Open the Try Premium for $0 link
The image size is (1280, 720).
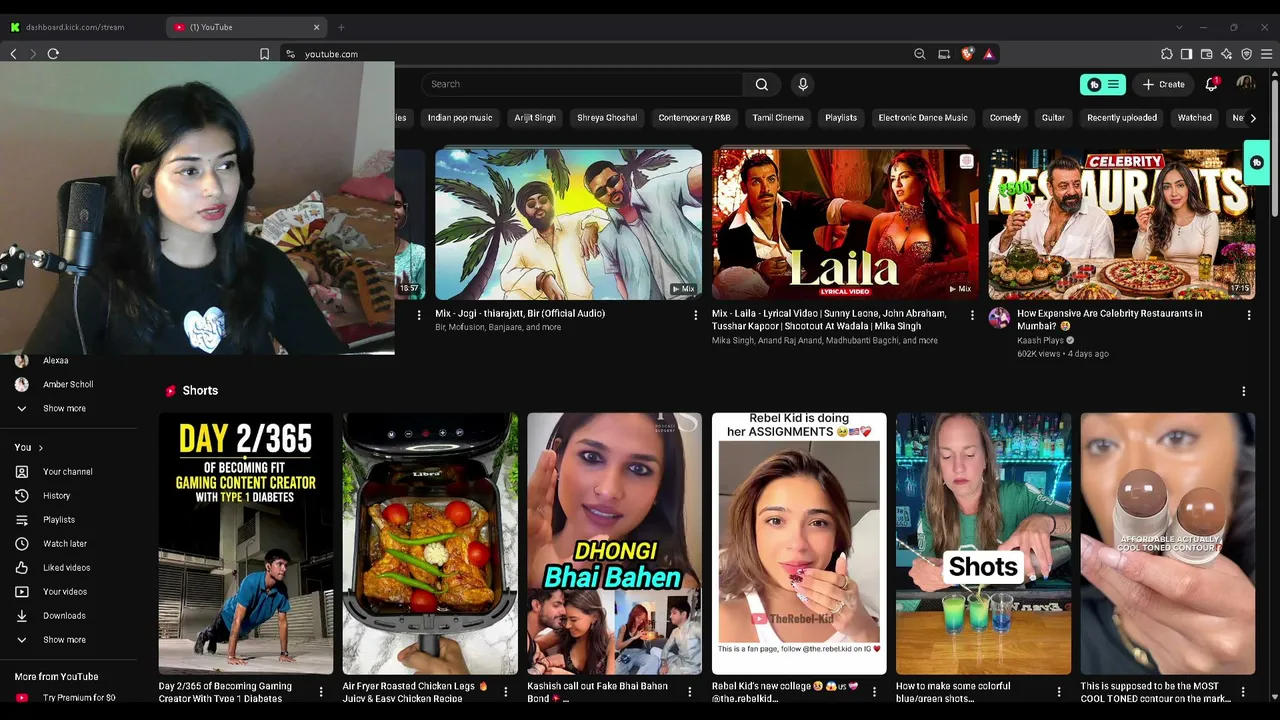[x=68, y=698]
